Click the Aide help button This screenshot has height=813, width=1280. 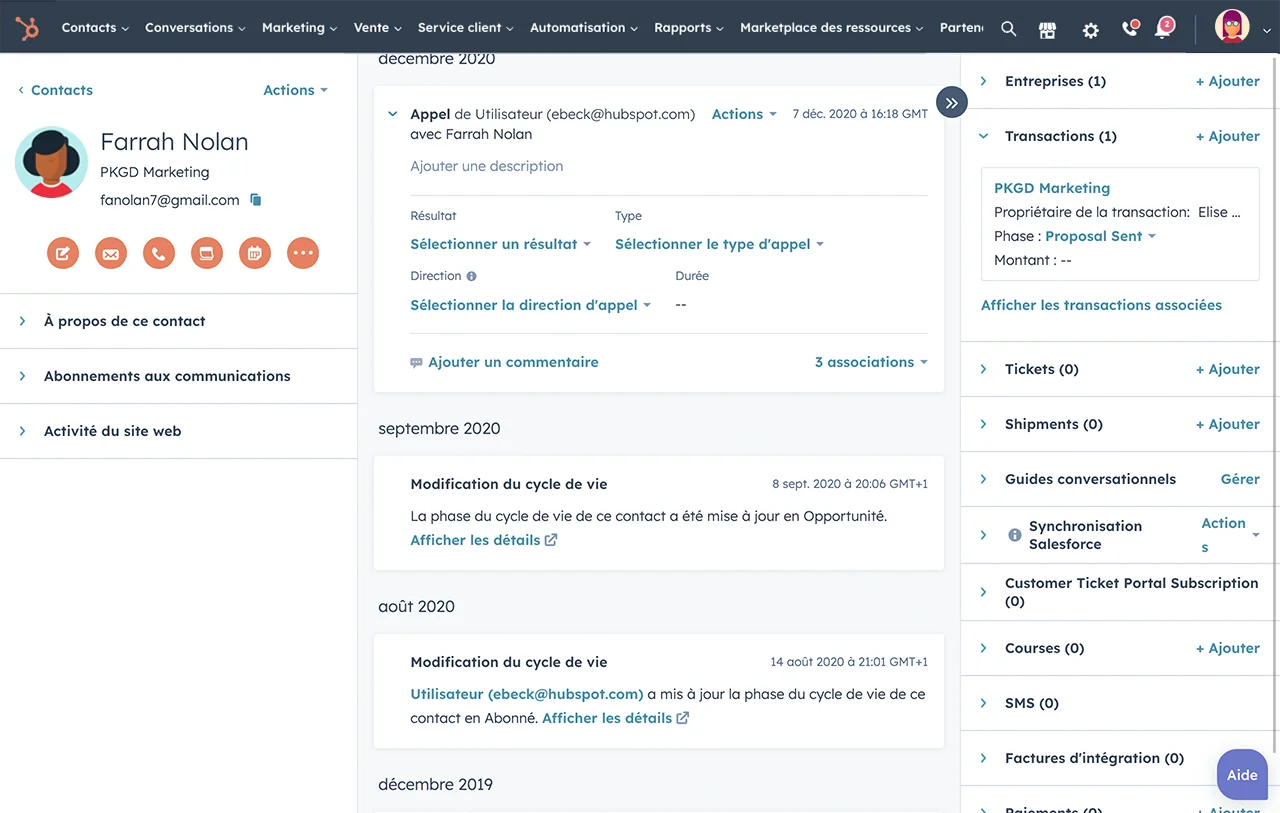tap(1242, 775)
